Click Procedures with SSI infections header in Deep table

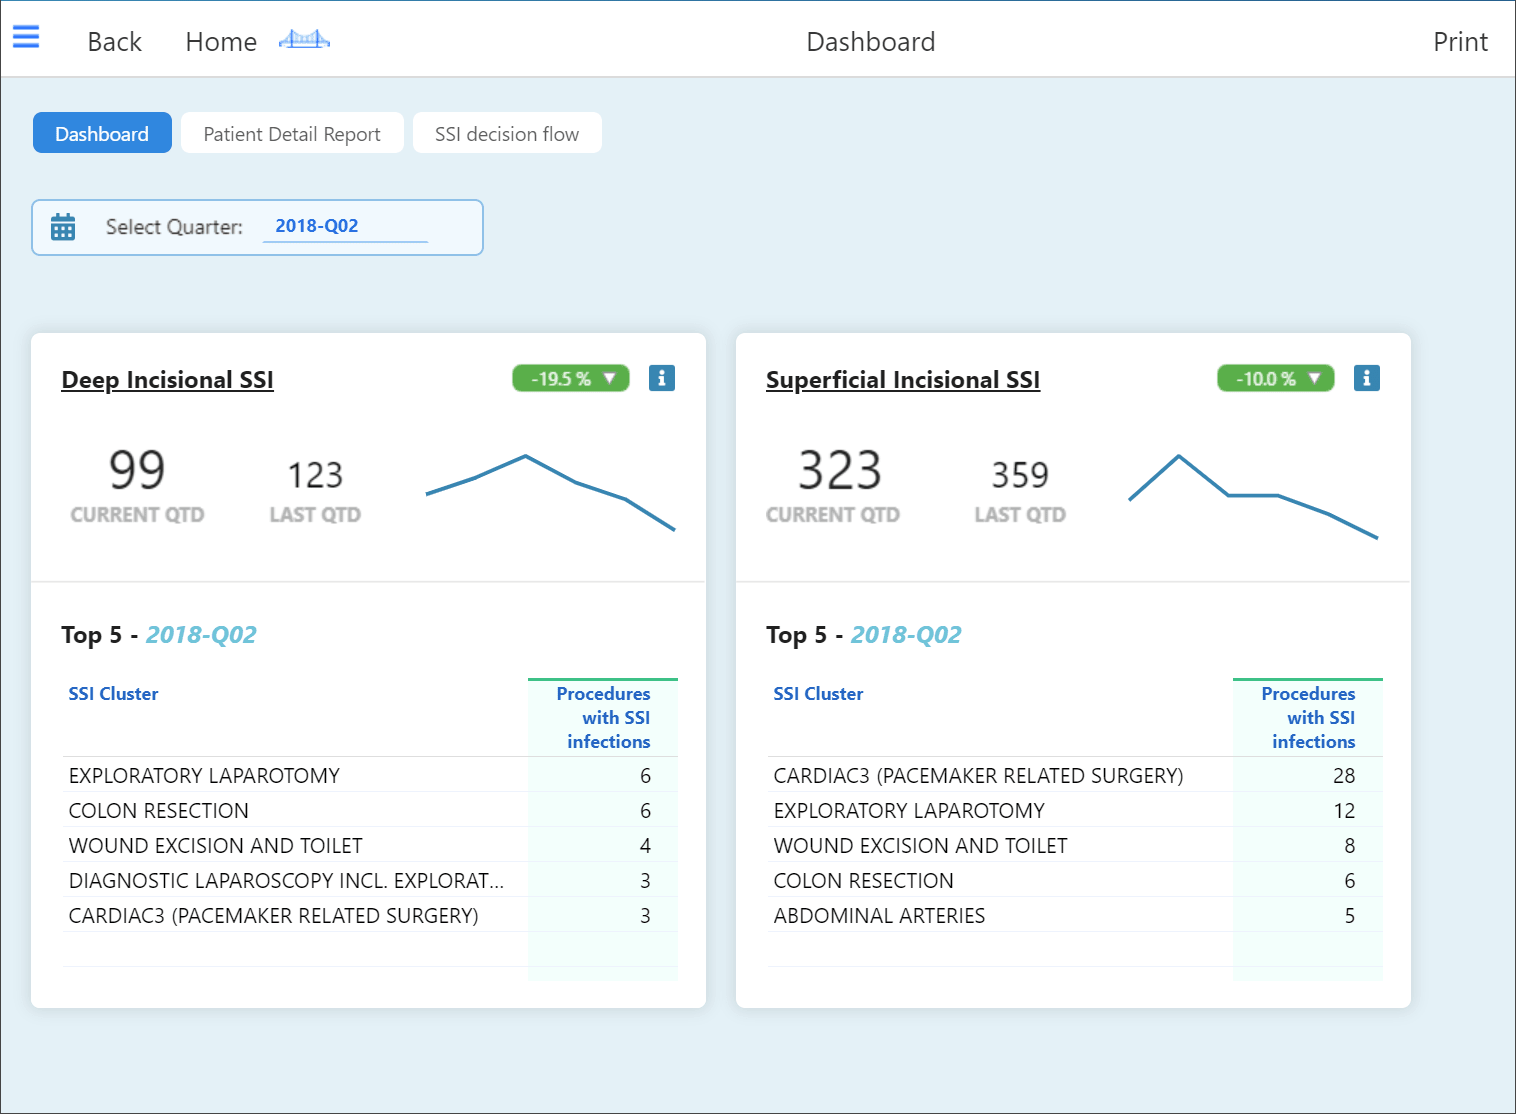(x=603, y=718)
